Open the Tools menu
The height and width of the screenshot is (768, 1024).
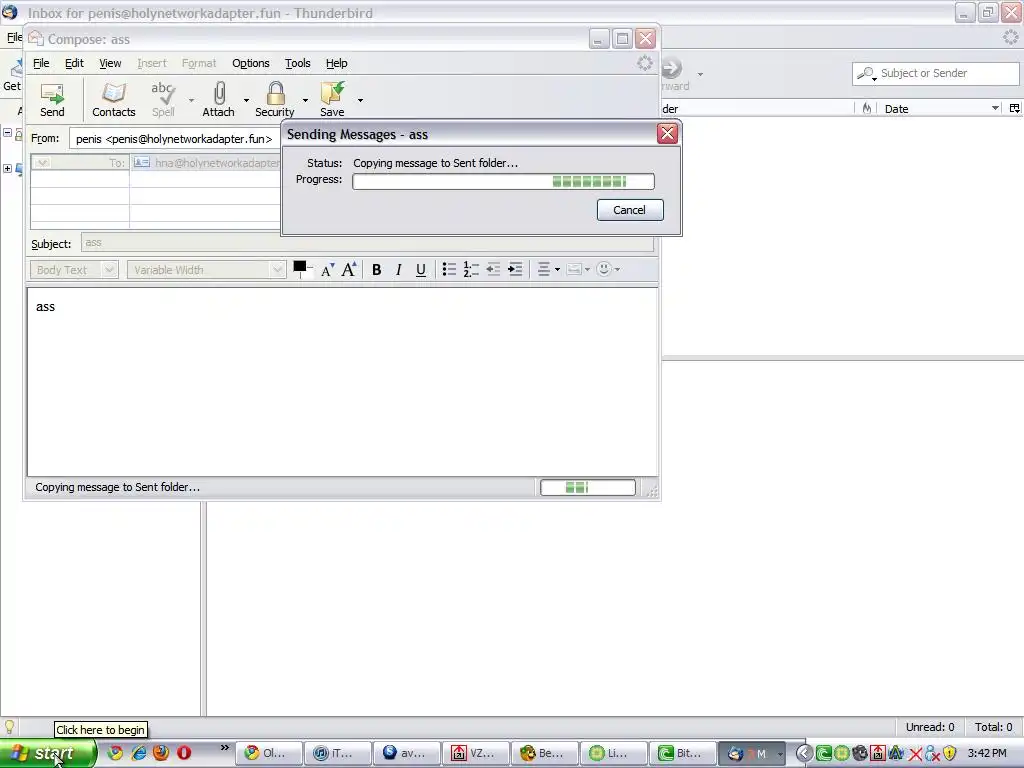(298, 63)
